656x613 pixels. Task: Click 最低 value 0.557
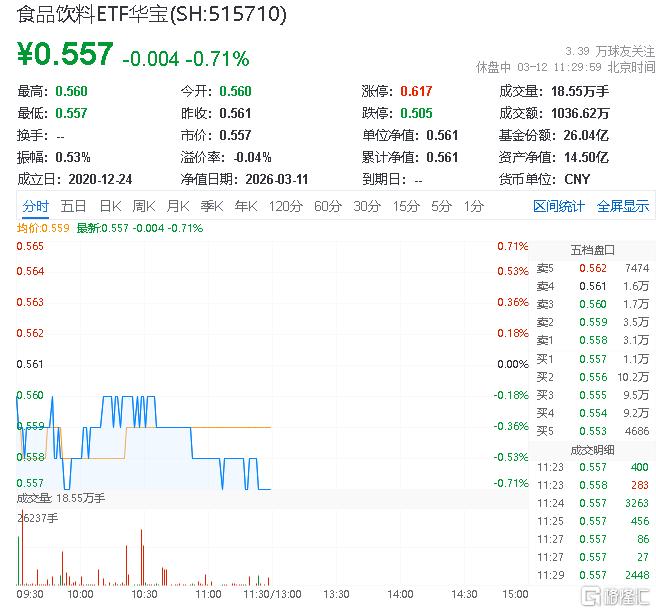tap(72, 113)
